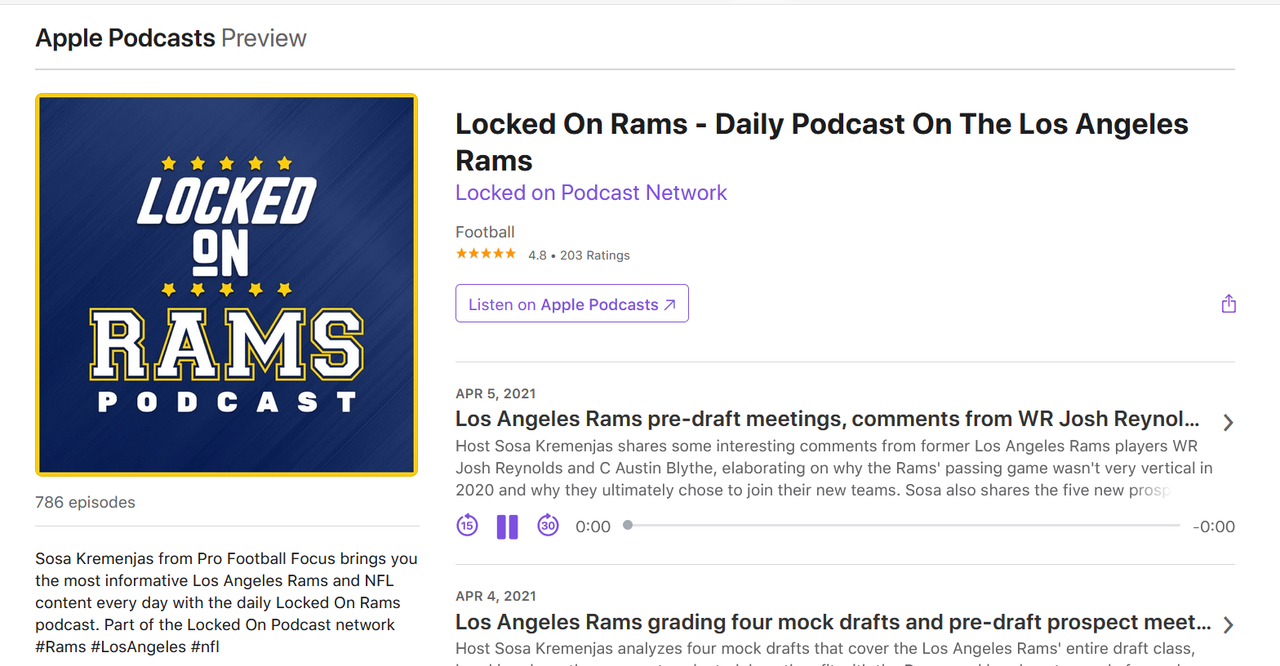The height and width of the screenshot is (666, 1280).
Task: Click the April 5 episode description
Action: click(834, 468)
